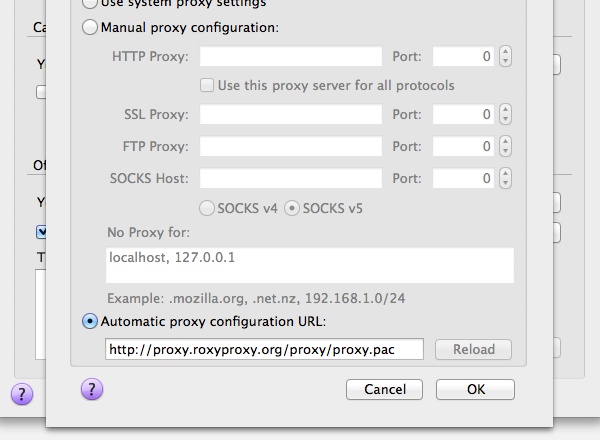Reload the proxy configuration URL
Screen dimensions: 600x440
473,349
